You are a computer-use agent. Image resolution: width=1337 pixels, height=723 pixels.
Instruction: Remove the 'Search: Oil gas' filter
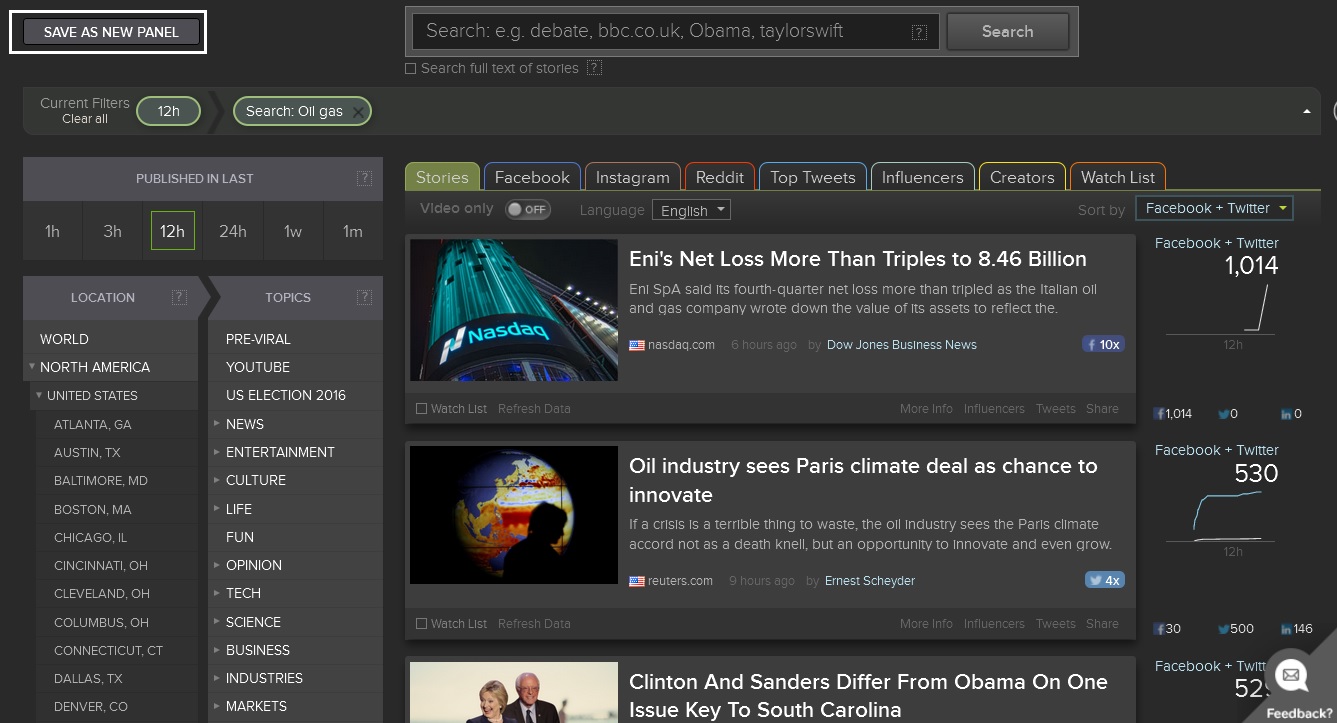[358, 111]
